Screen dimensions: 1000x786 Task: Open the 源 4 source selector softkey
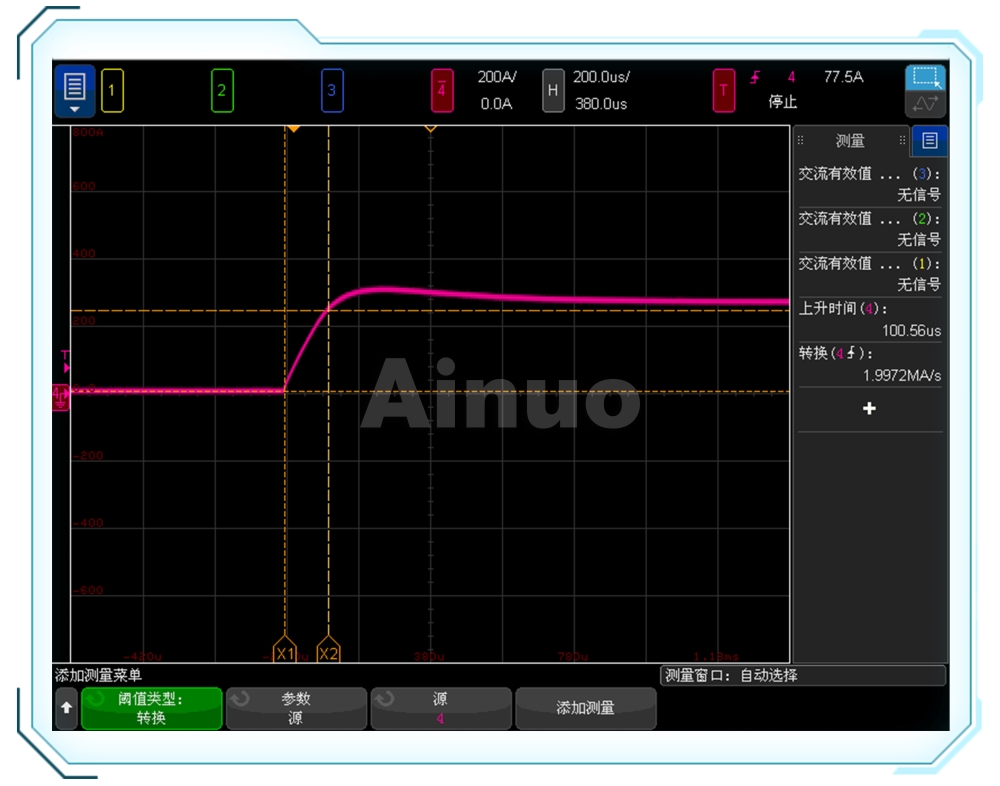click(x=440, y=708)
